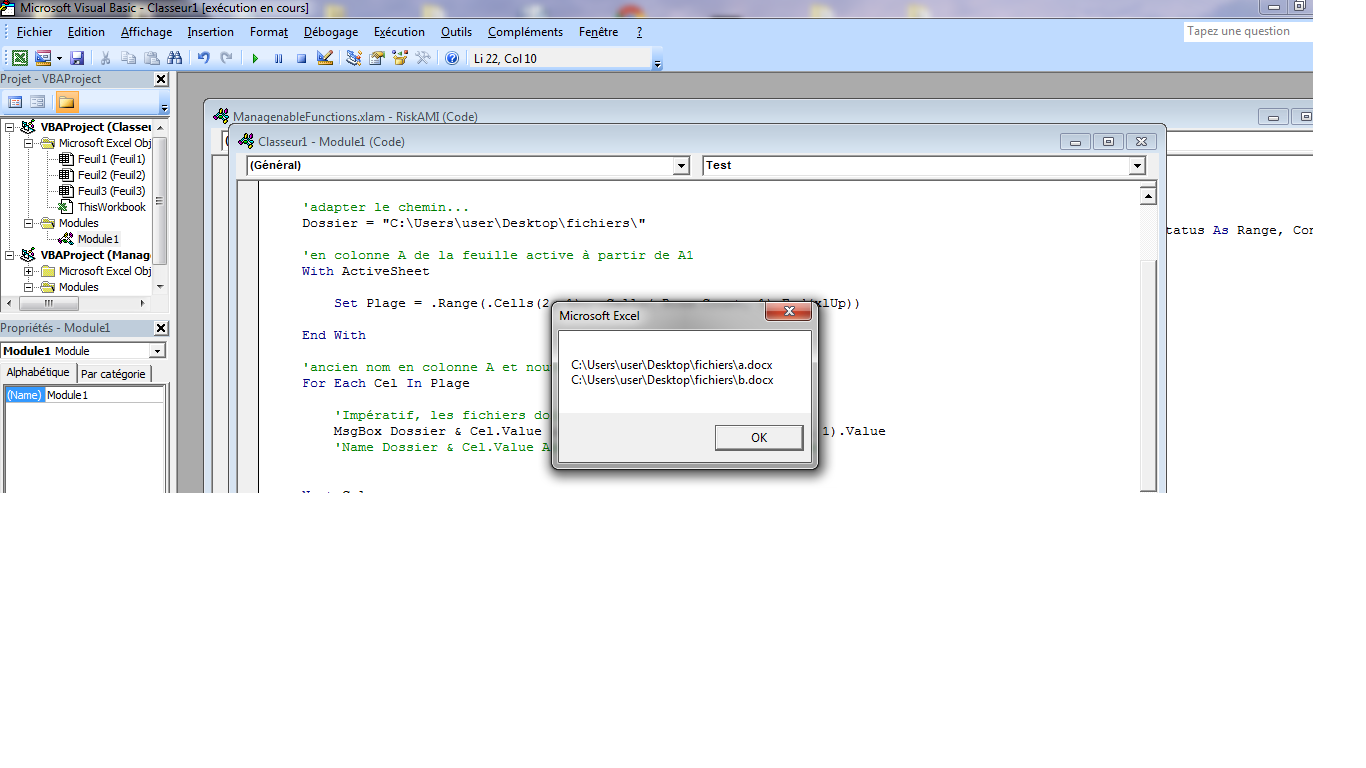Open the Format menu
1366x768 pixels.
[269, 32]
